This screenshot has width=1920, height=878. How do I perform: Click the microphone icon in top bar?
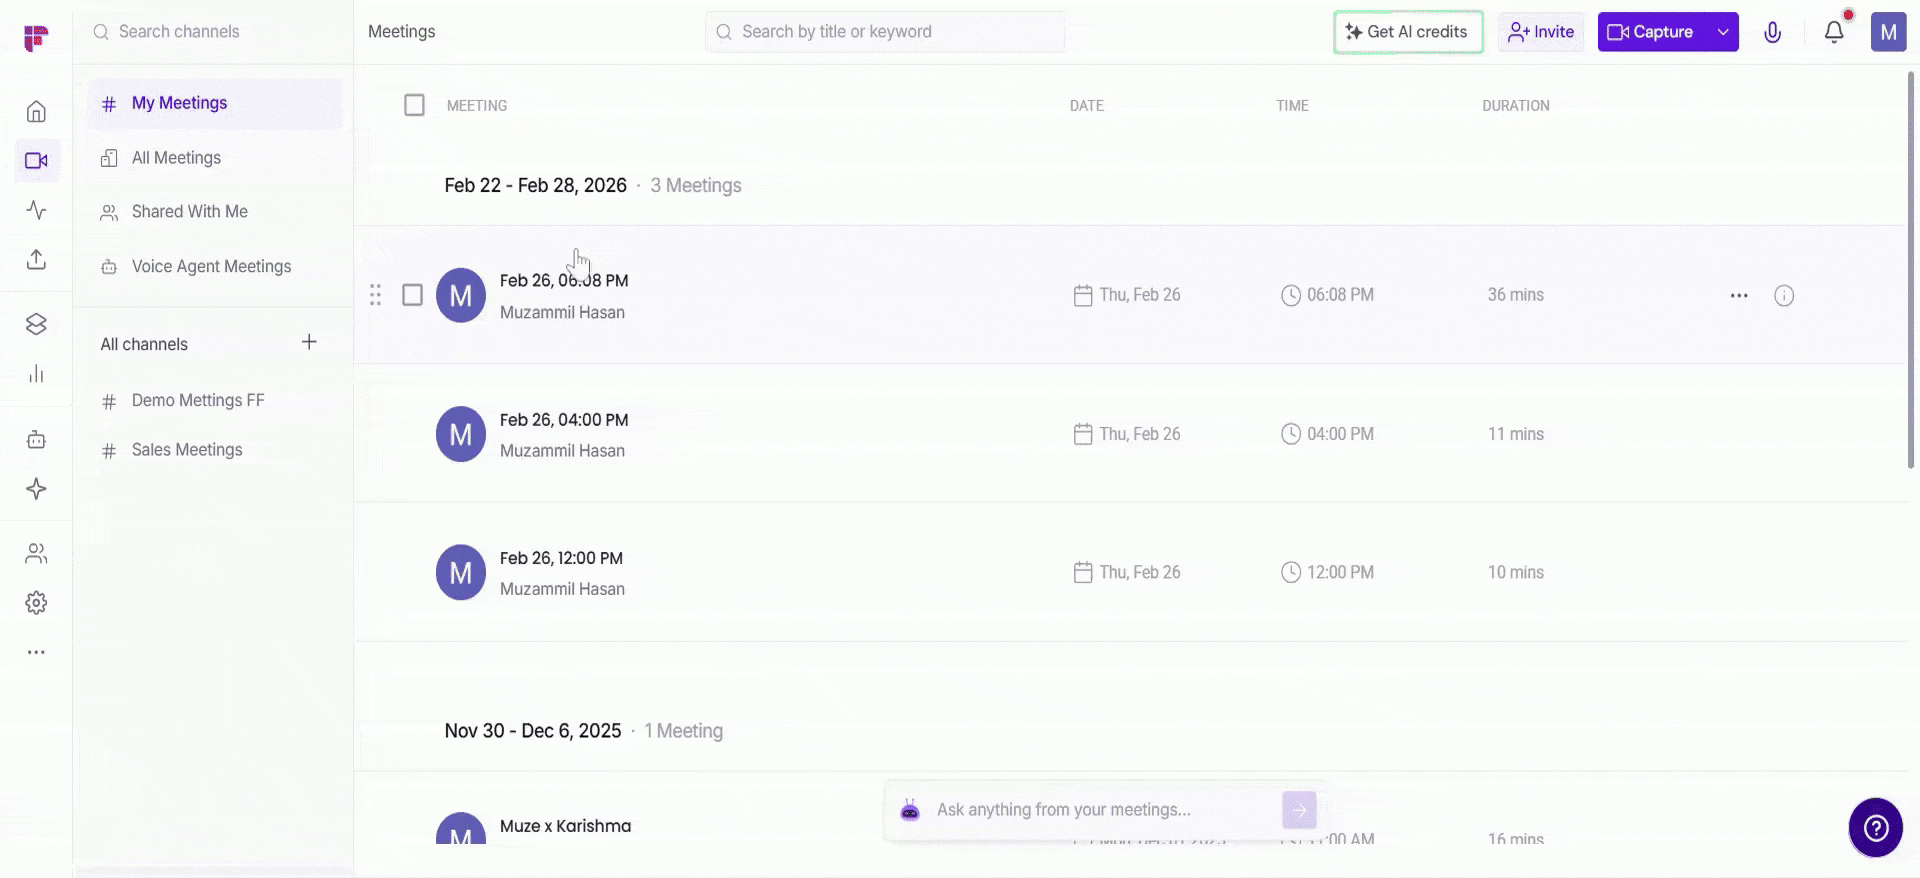(x=1772, y=32)
